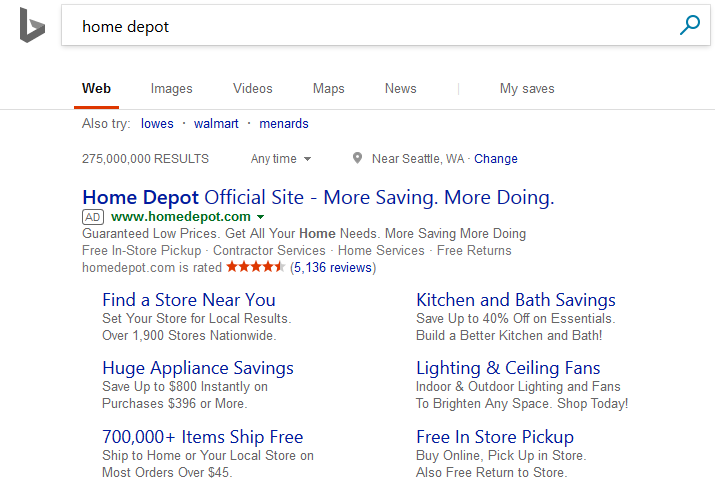Click the location pin icon near Seattle

357,159
